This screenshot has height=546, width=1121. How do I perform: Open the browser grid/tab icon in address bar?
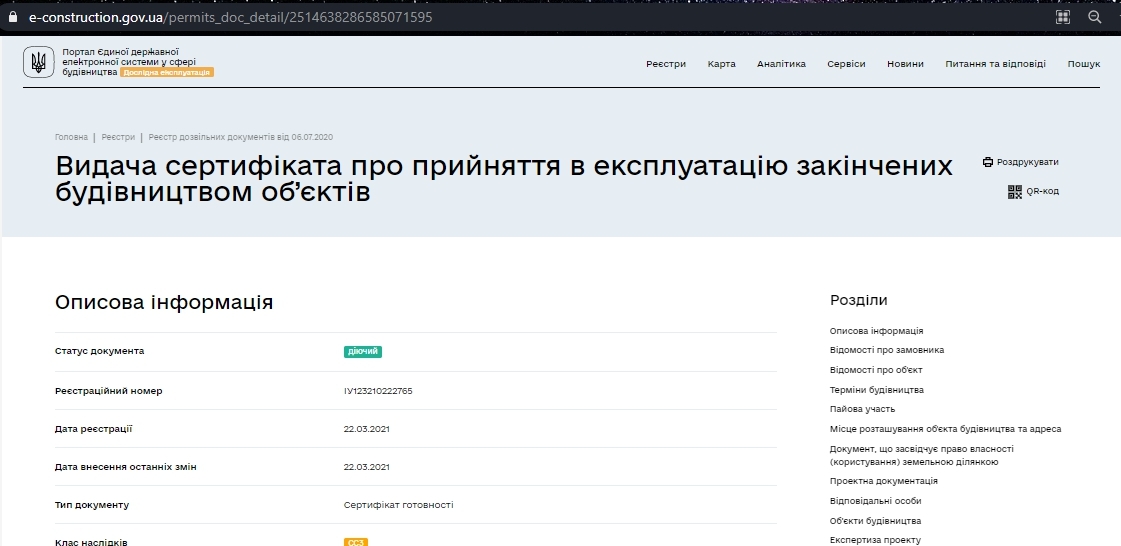coord(1062,17)
